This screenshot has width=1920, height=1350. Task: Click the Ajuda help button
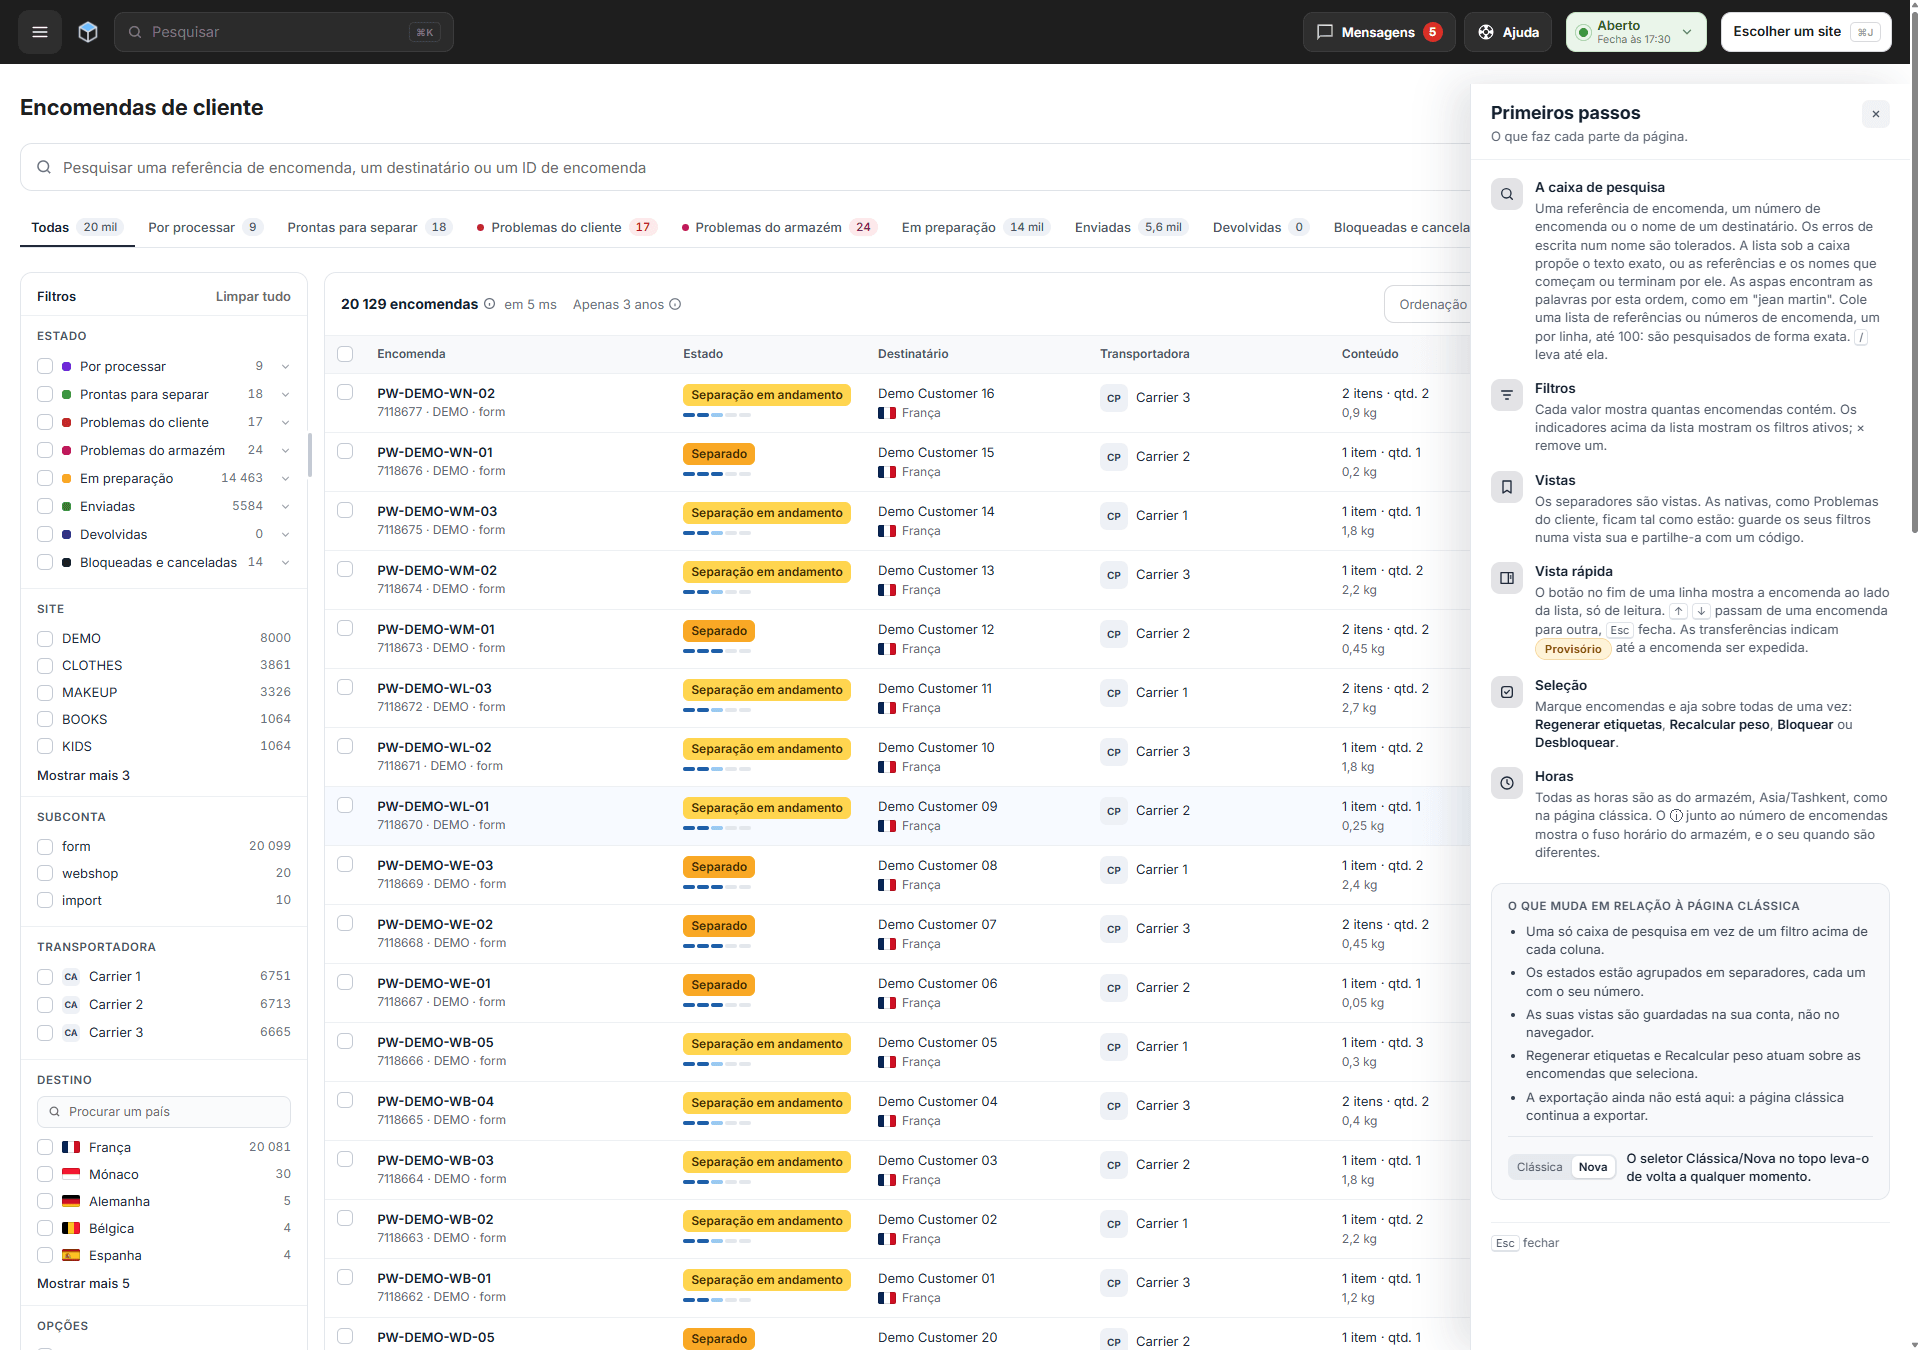1508,32
